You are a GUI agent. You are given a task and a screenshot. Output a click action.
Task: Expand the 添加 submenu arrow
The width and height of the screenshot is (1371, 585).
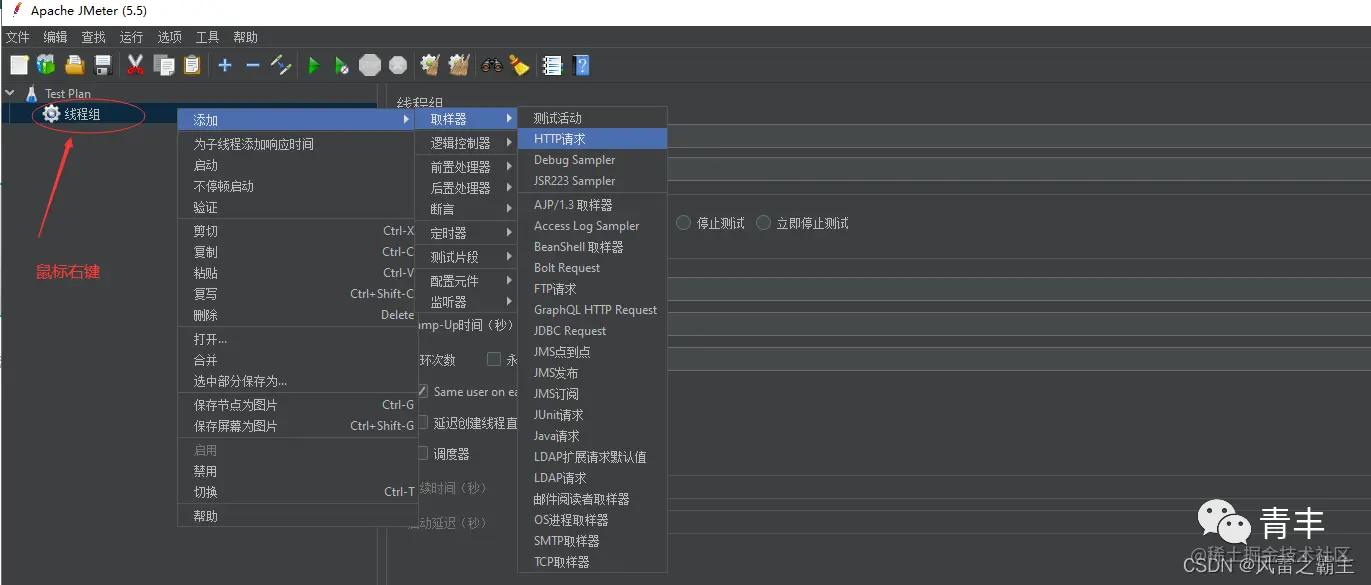(406, 120)
